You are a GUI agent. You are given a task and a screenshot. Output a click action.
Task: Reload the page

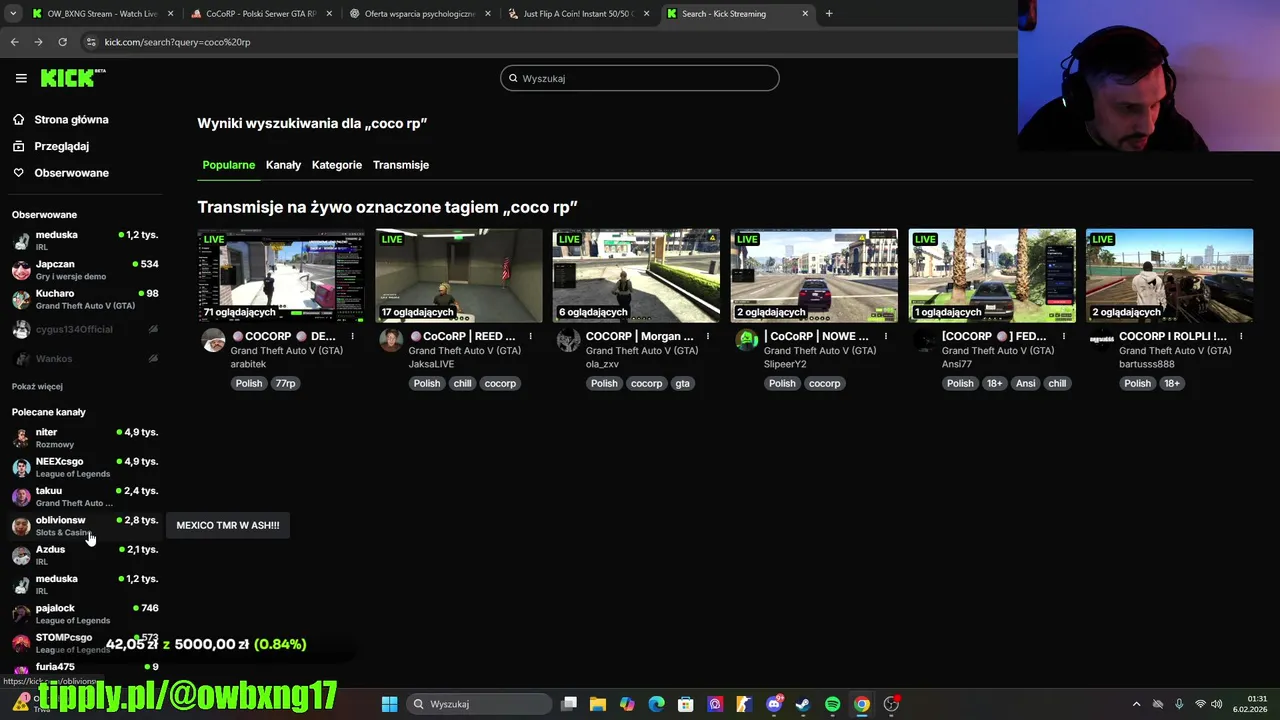[62, 42]
